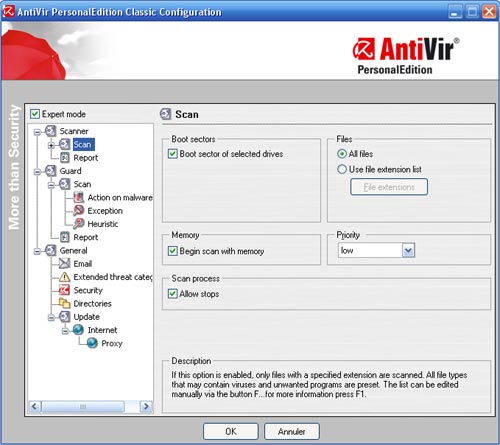
Task: Click the Guard node icon
Action: (51, 171)
